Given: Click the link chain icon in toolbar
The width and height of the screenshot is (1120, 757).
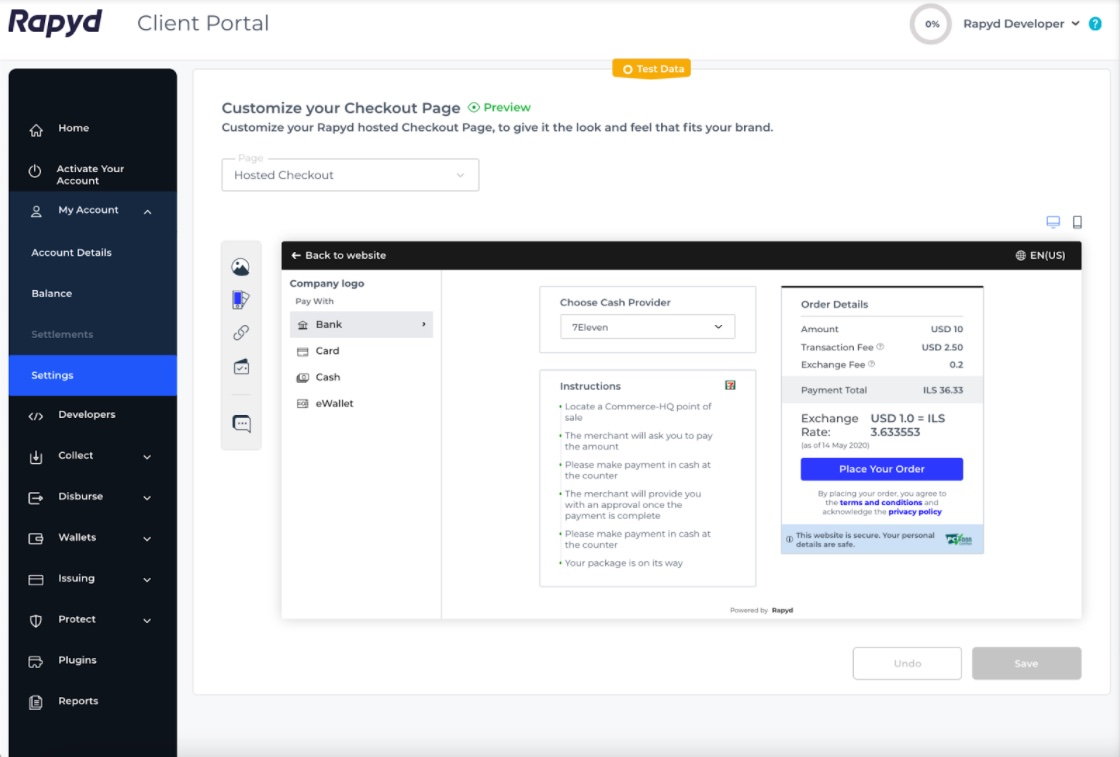Looking at the screenshot, I should pos(240,333).
